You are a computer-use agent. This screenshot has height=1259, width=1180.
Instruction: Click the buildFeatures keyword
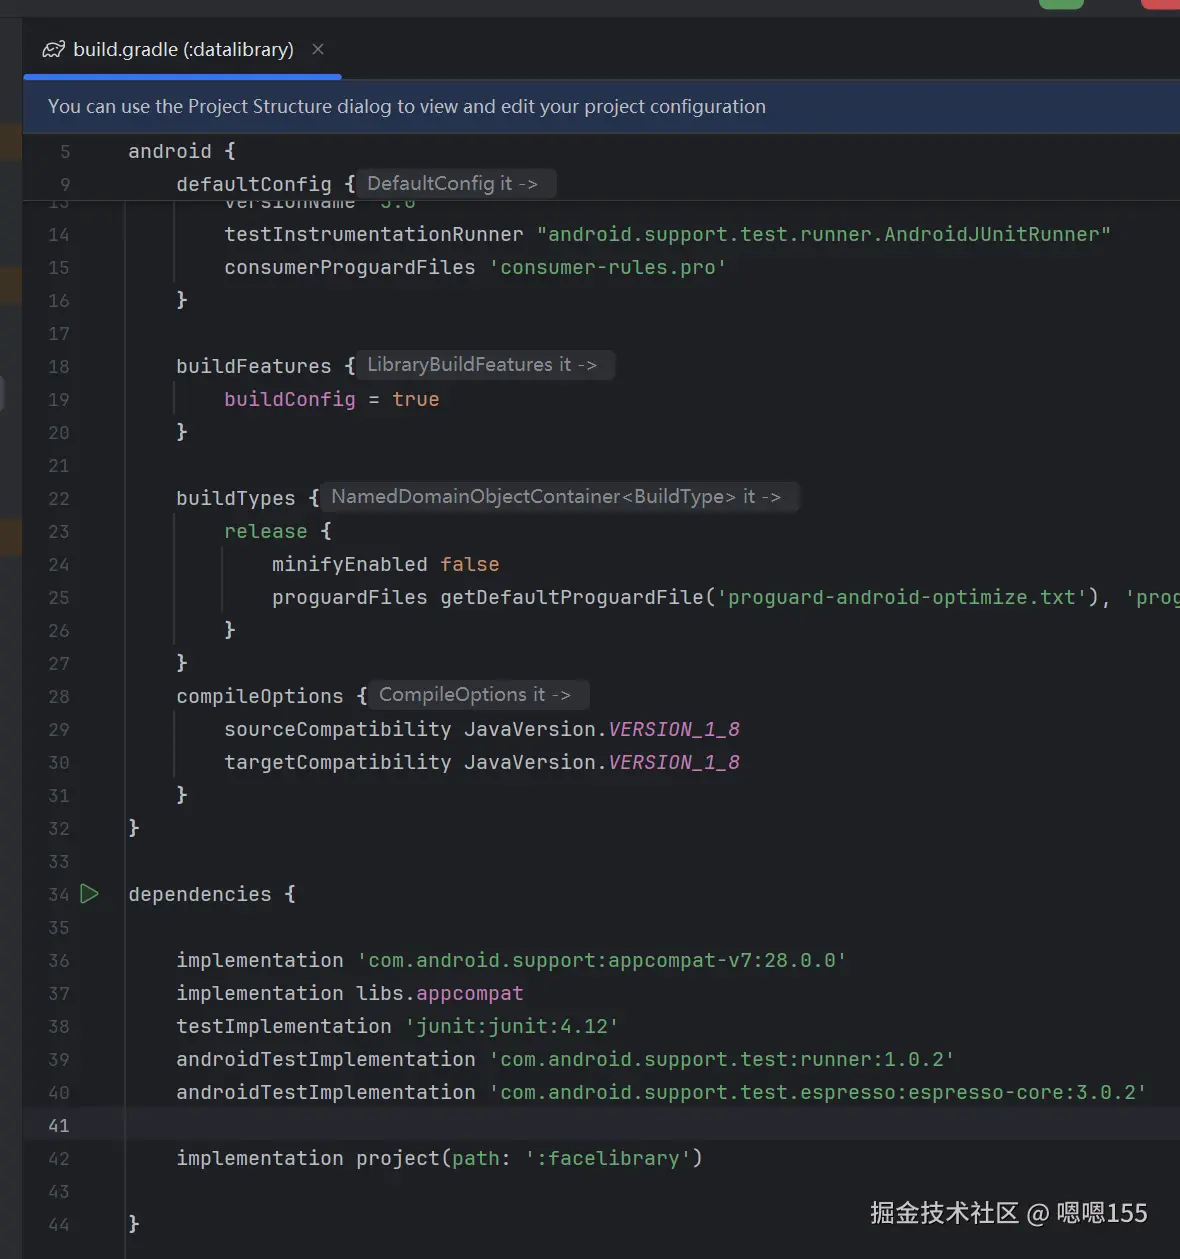tap(254, 366)
